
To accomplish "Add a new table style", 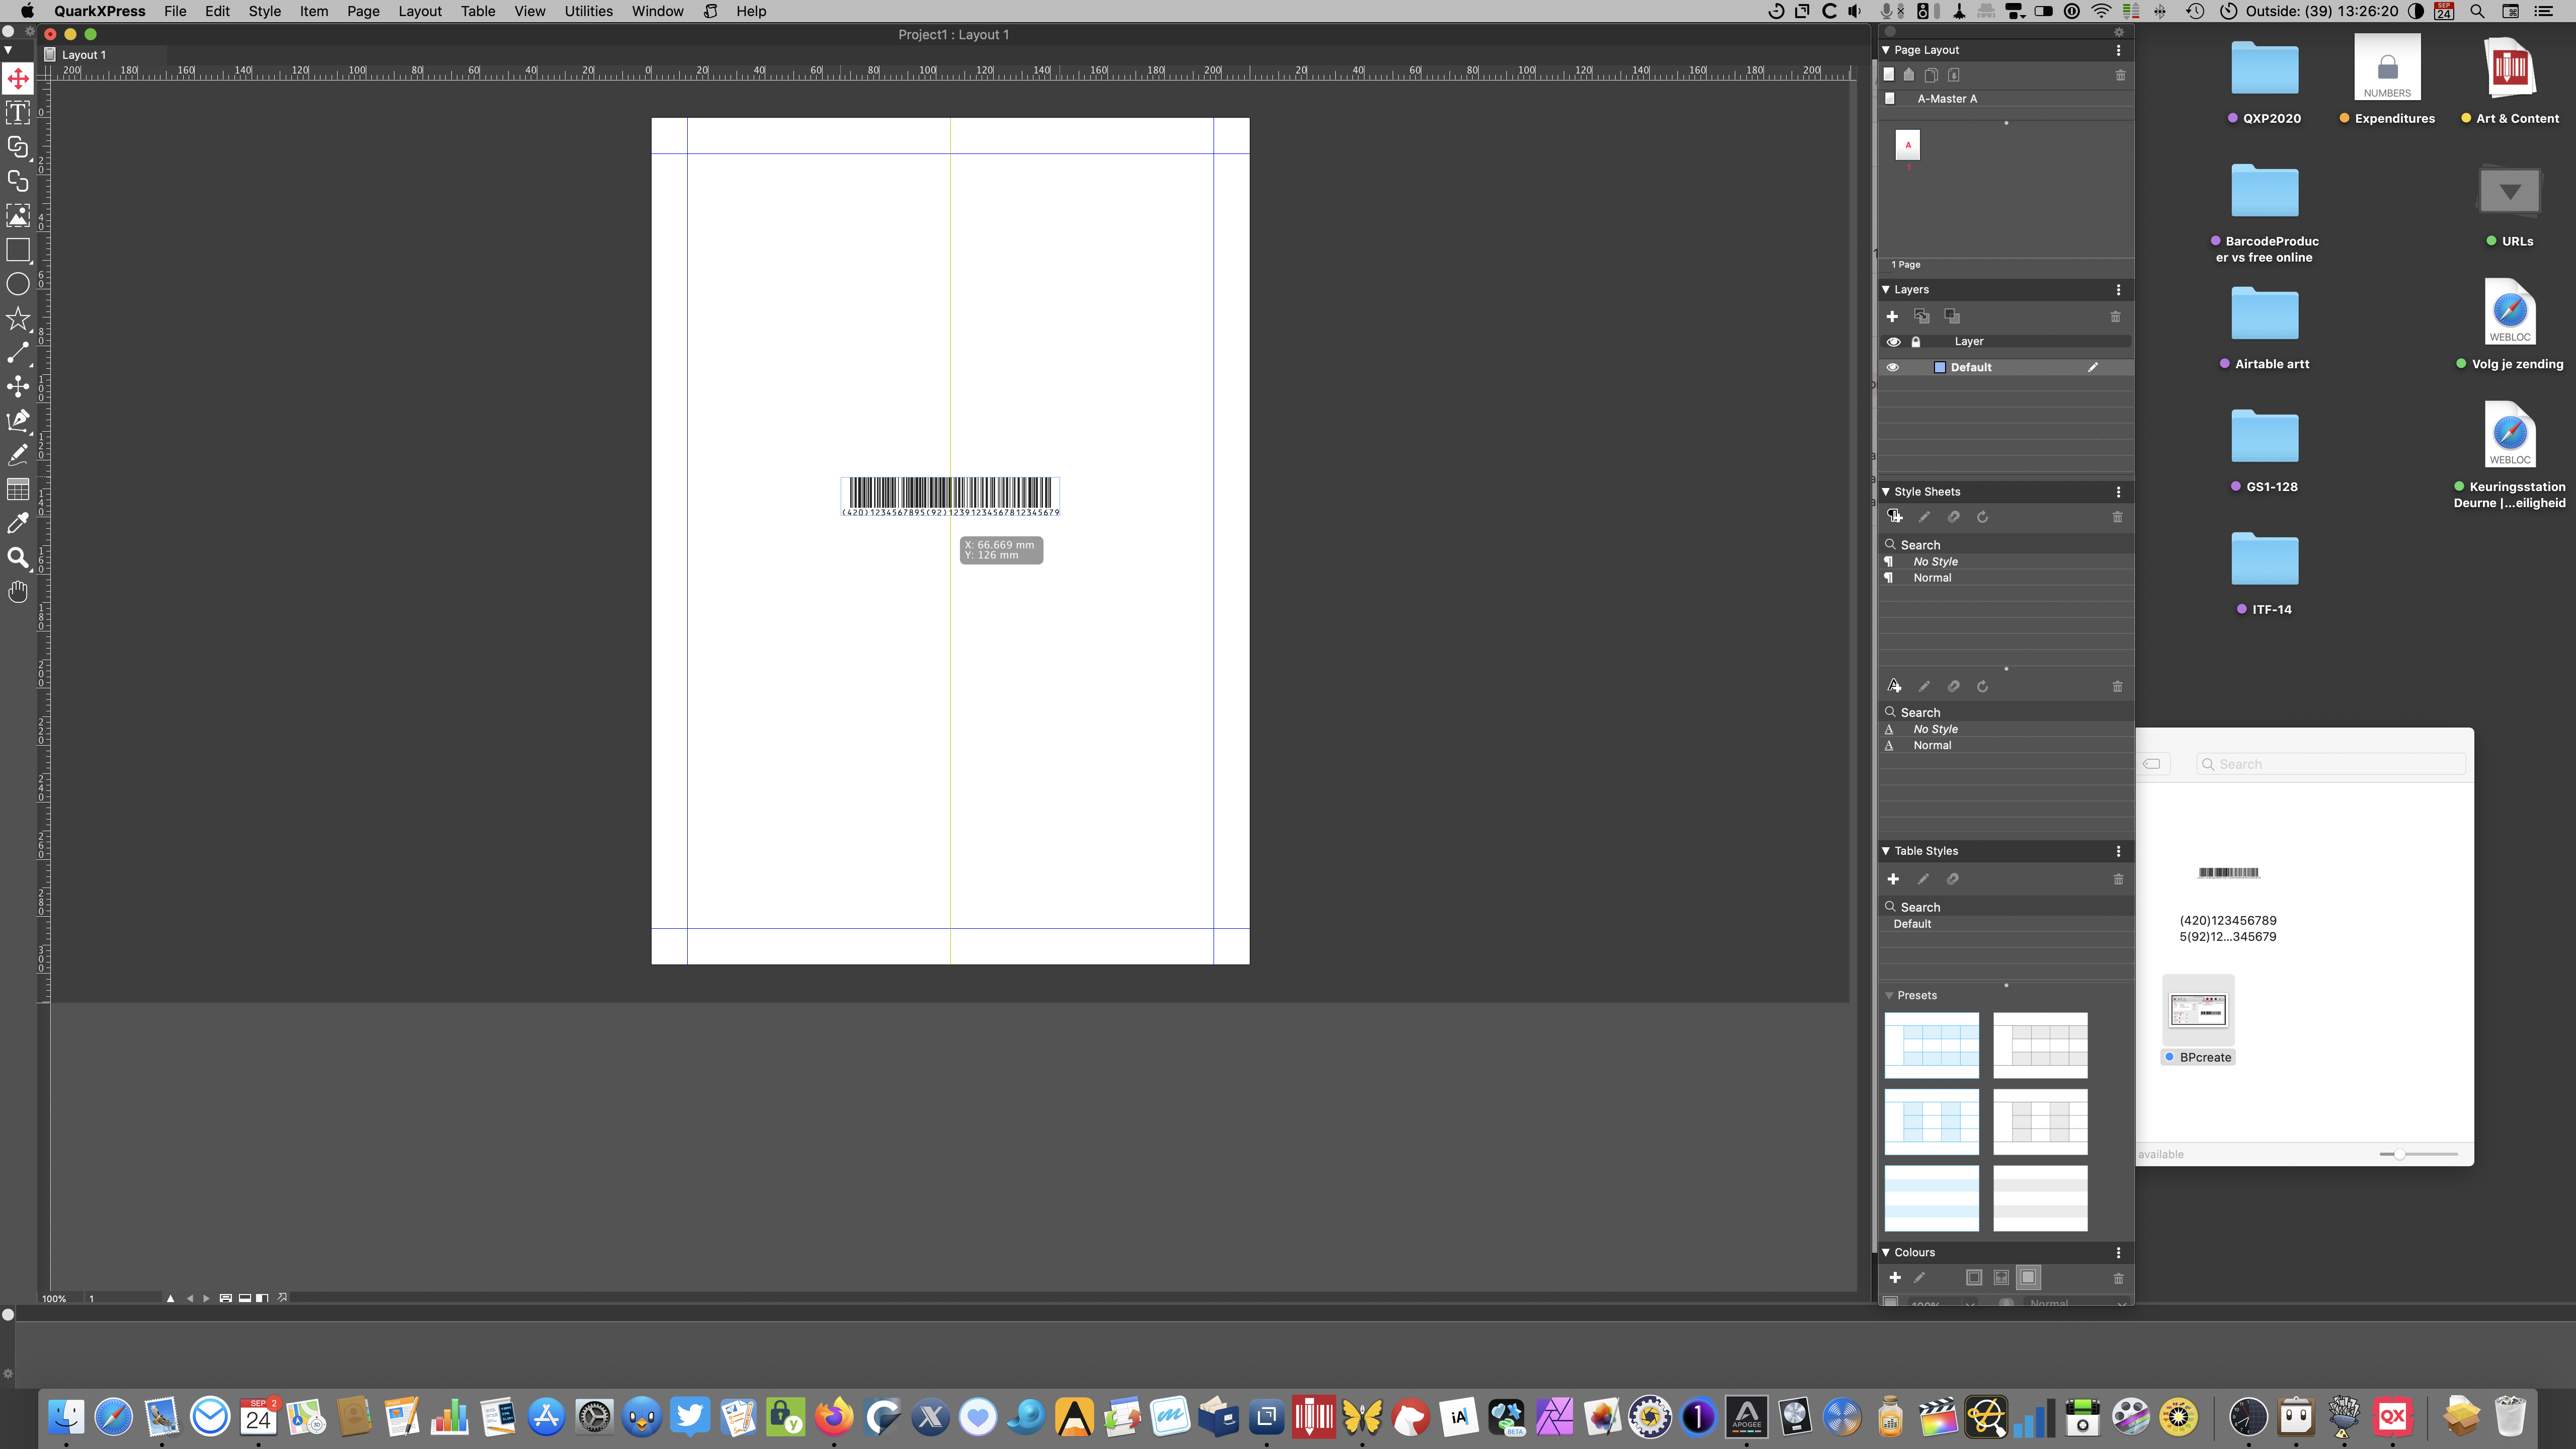I will [1893, 879].
